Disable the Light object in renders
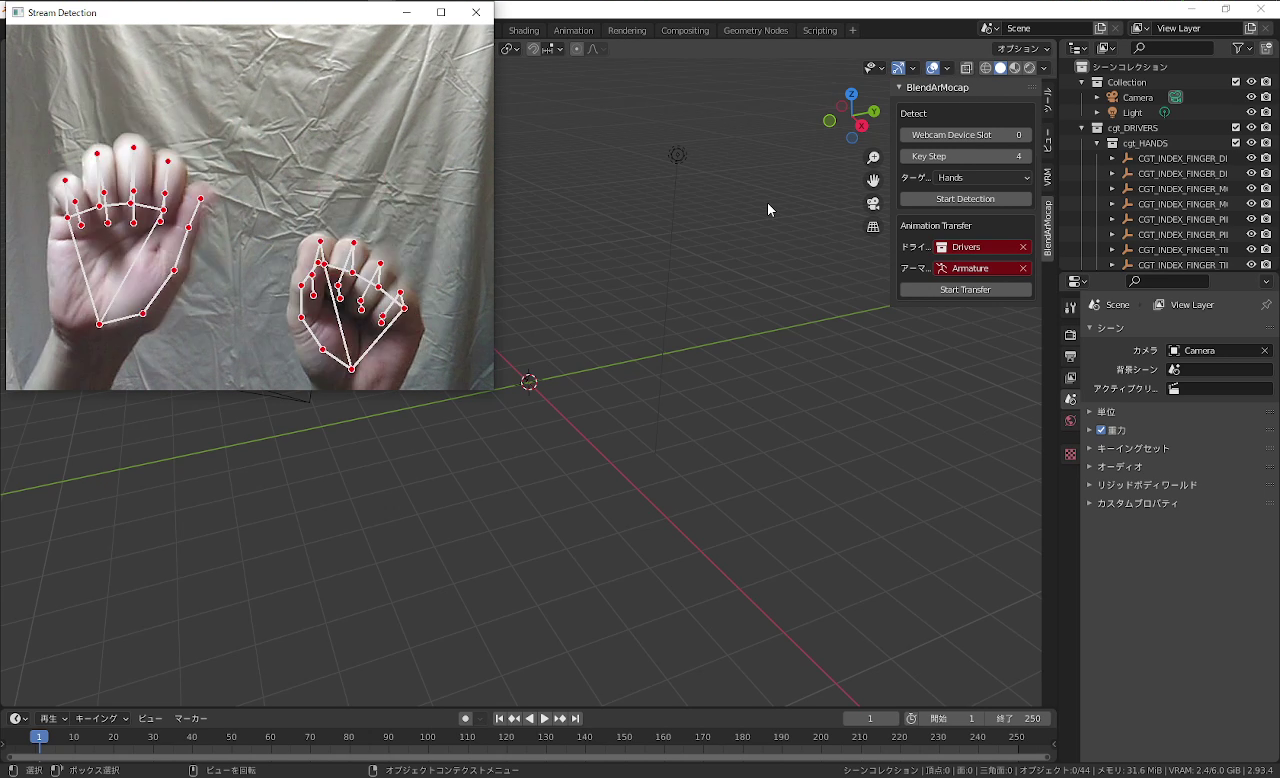 (x=1266, y=113)
